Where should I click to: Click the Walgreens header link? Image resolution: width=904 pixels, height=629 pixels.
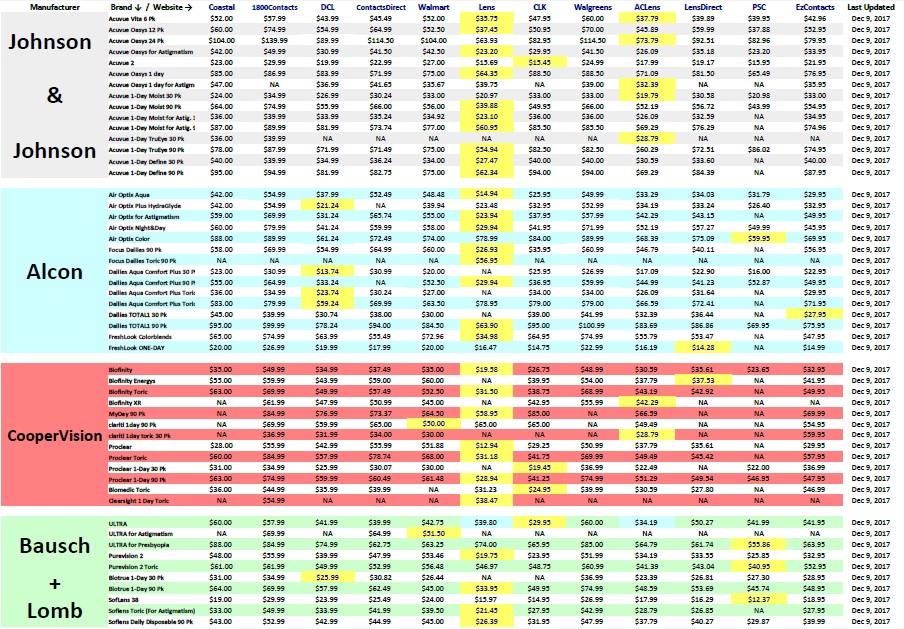click(x=593, y=7)
